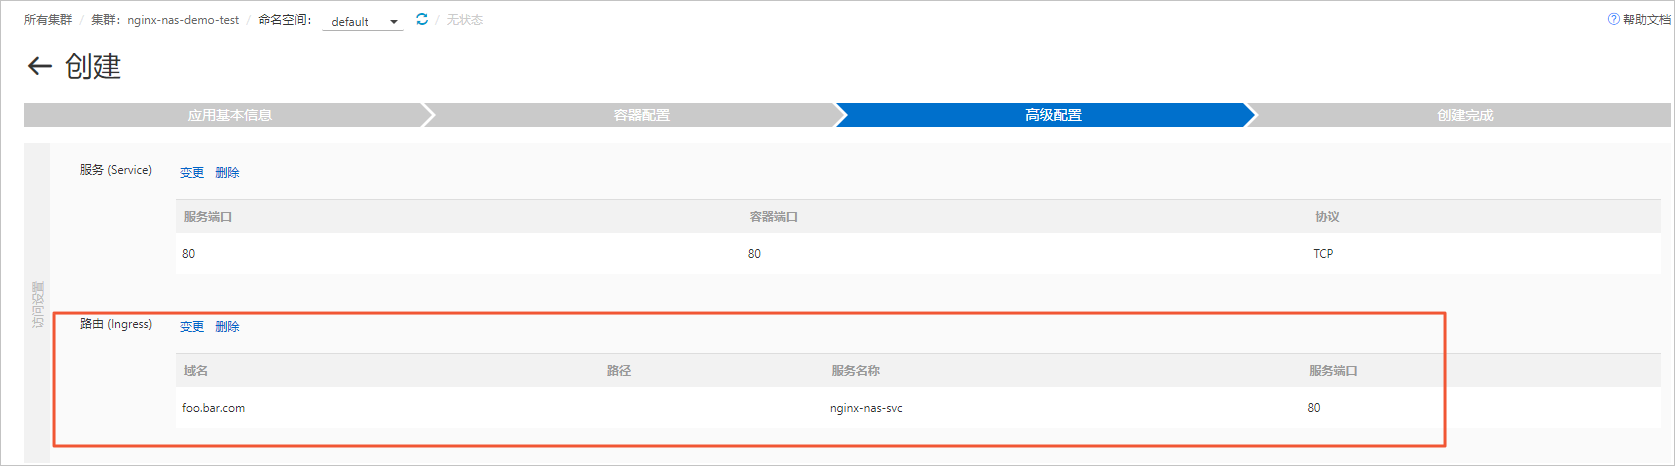Click 删除 for 路由 (Ingress)
The width and height of the screenshot is (1675, 466).
227,326
